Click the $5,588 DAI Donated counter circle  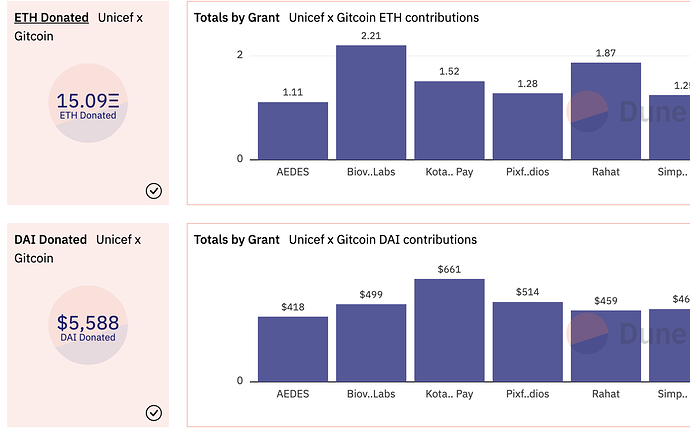[88, 325]
